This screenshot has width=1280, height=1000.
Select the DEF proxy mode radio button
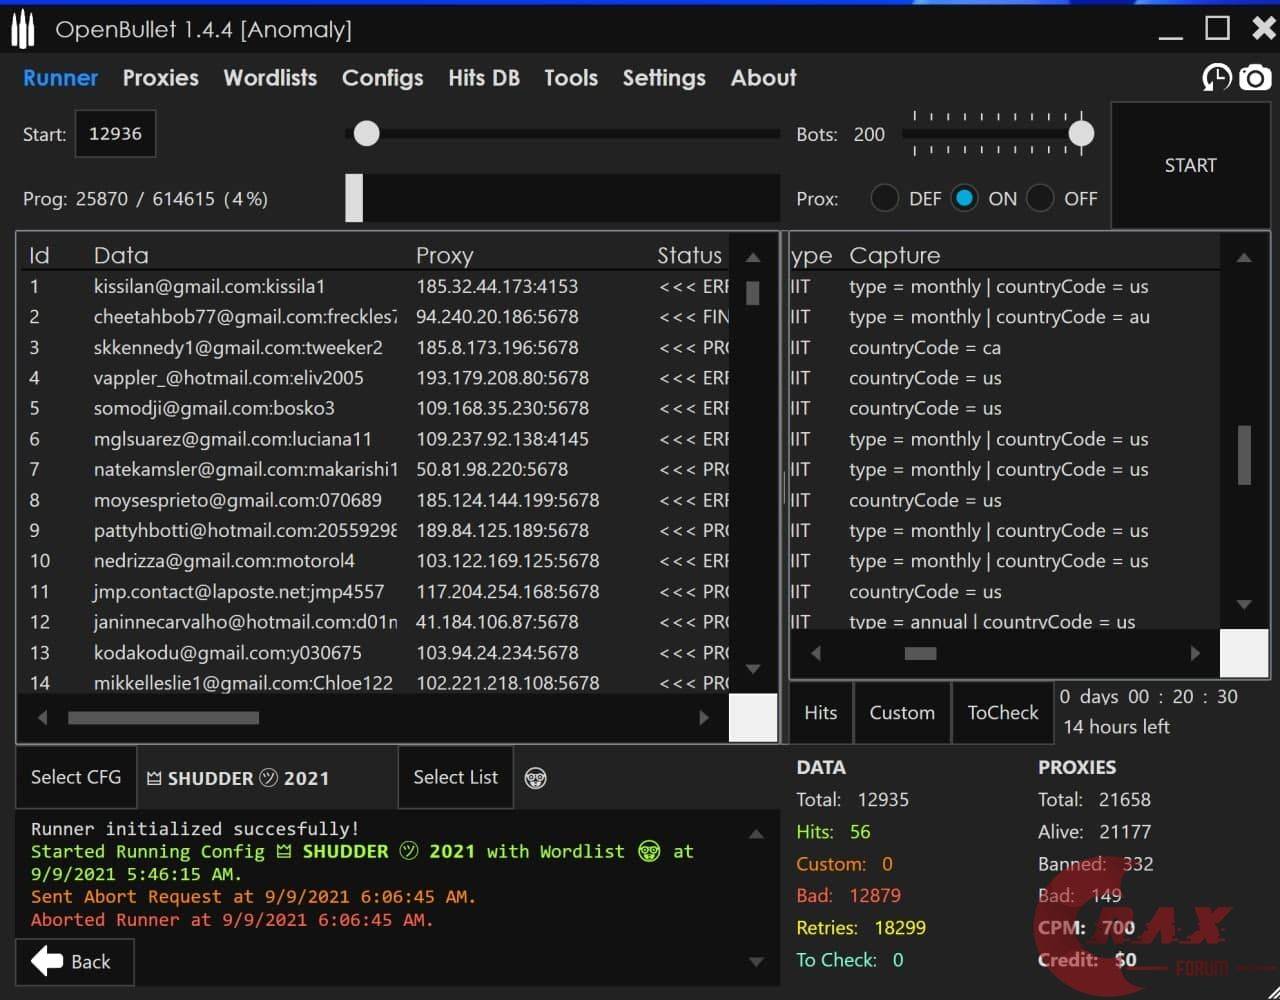tap(884, 198)
